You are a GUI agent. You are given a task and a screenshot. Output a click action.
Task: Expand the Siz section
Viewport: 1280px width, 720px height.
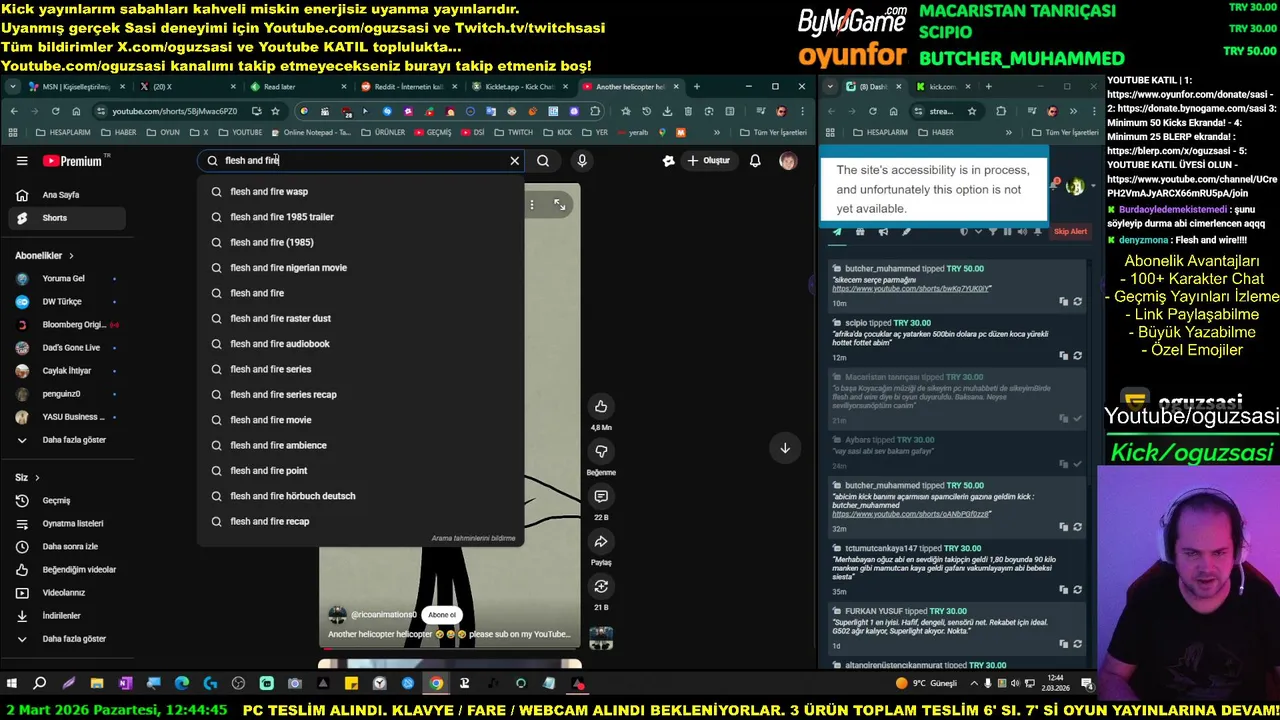coord(27,478)
